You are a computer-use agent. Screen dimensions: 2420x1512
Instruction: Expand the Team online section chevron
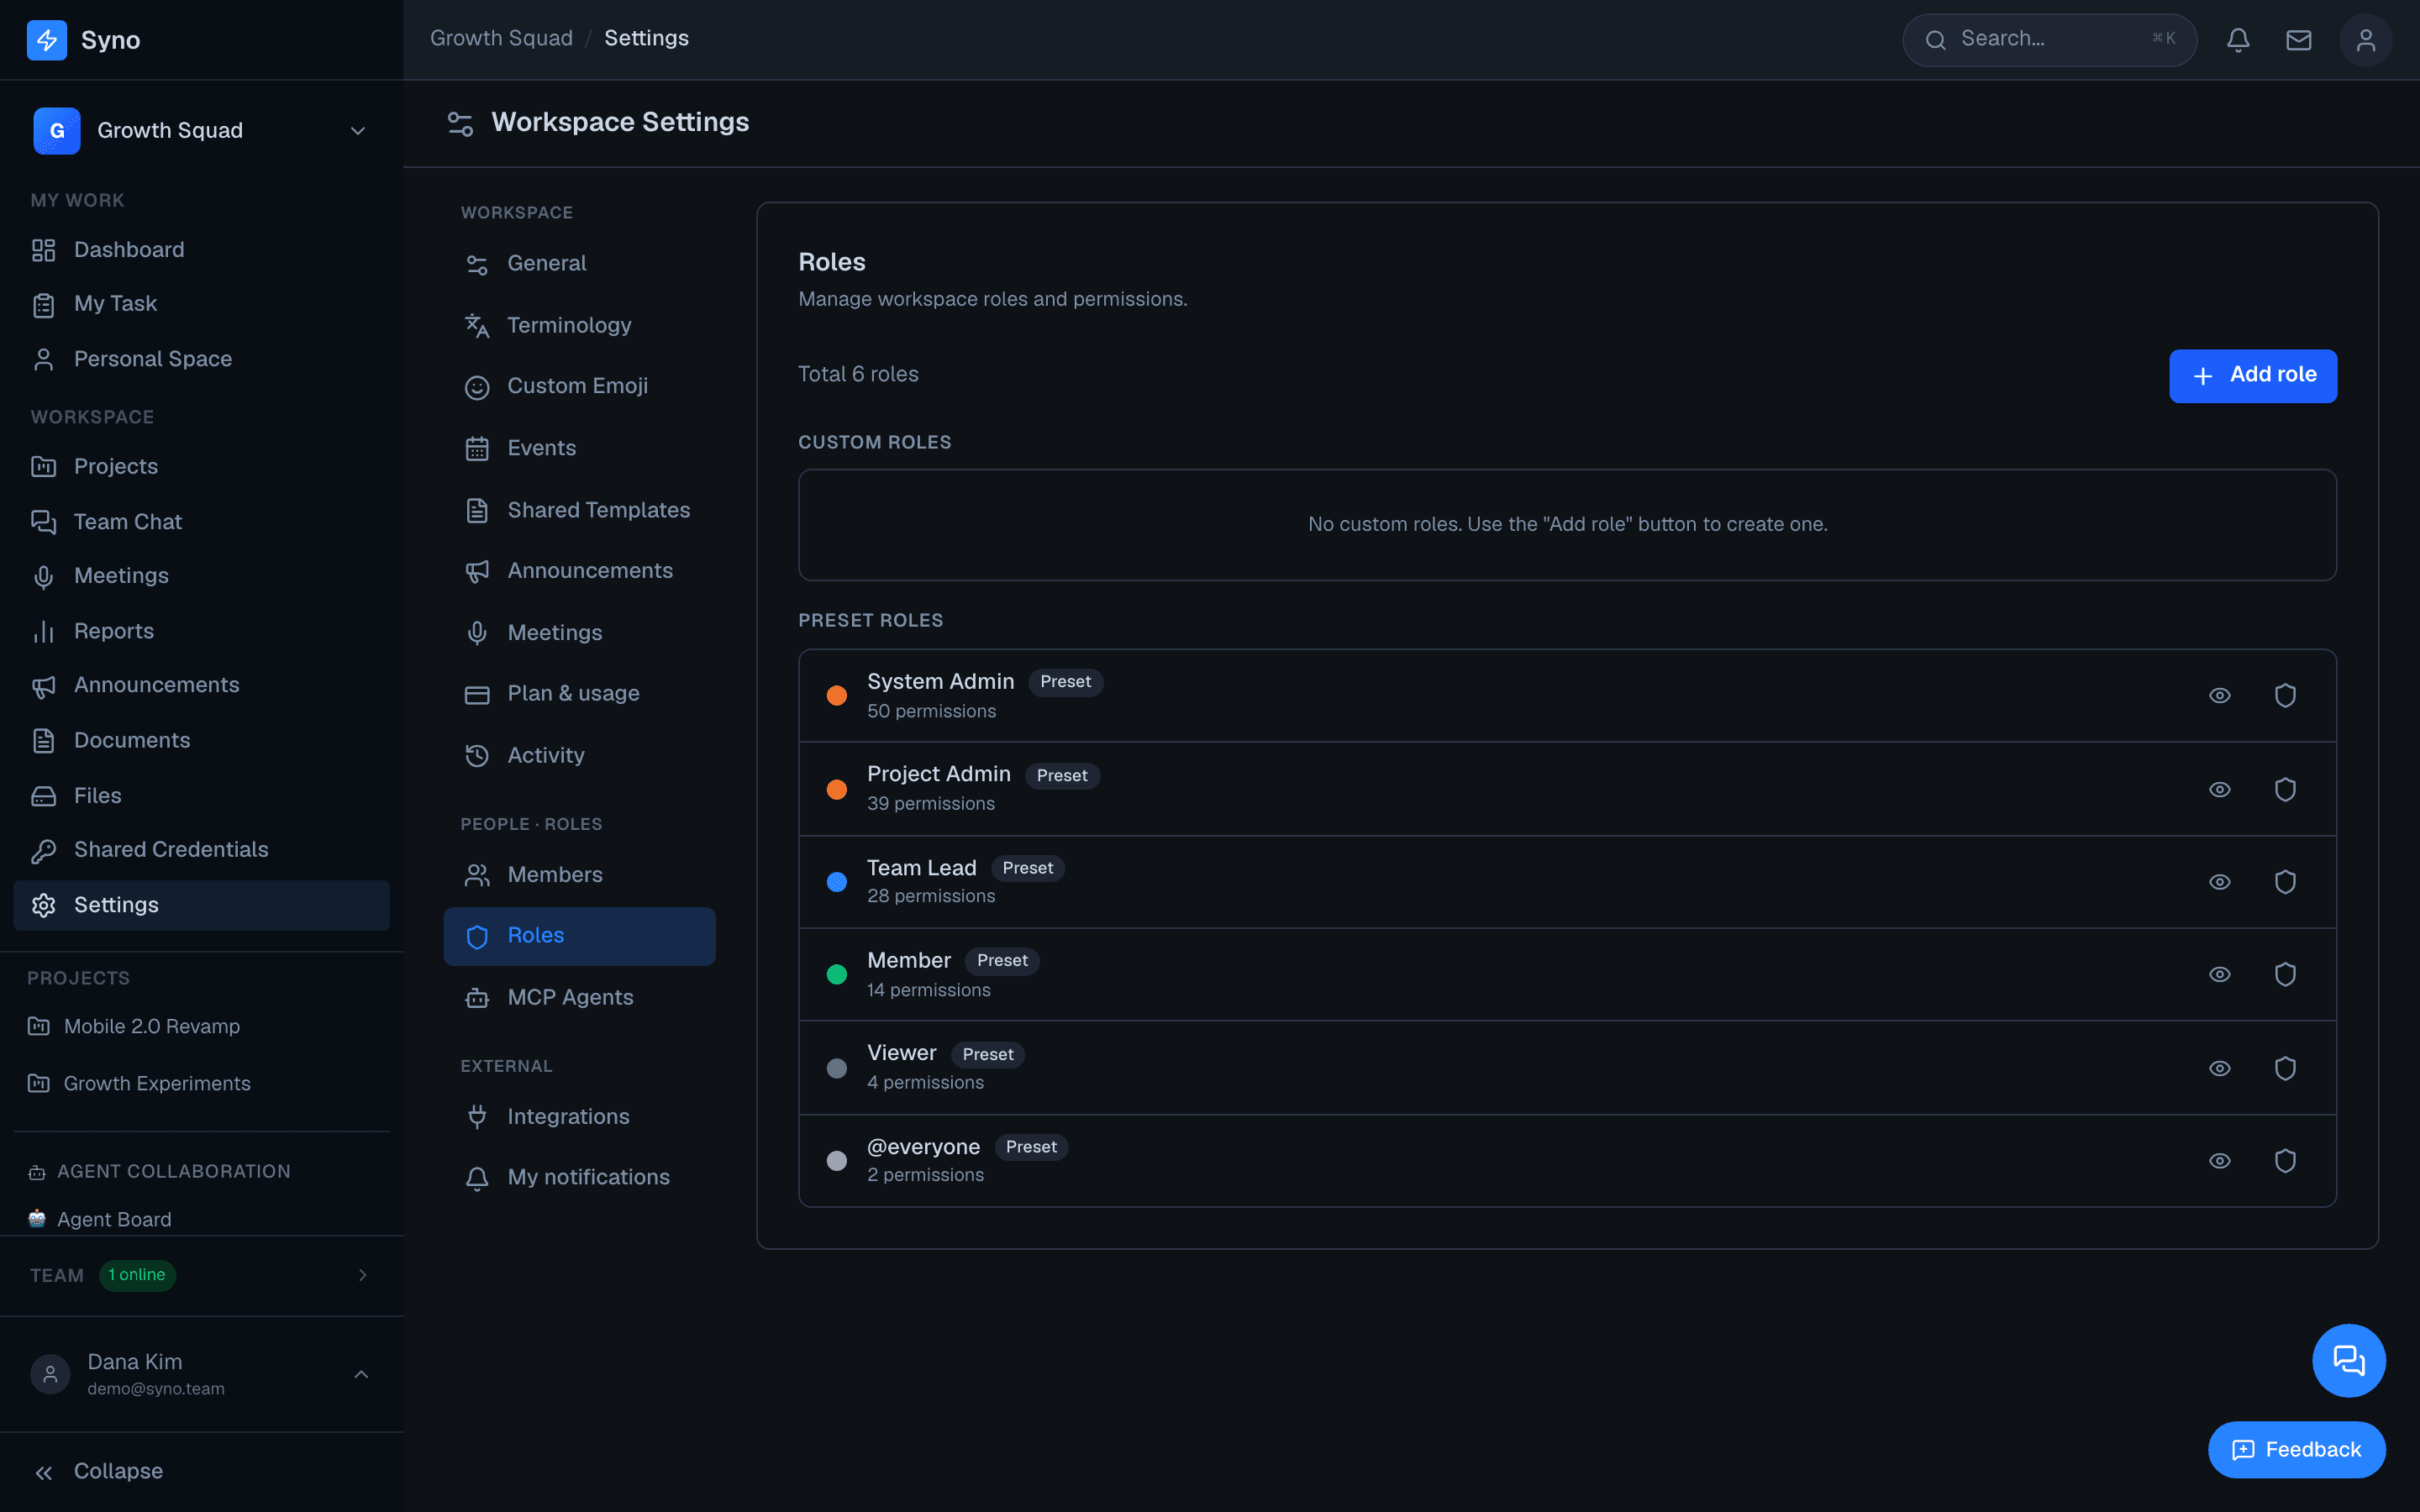tap(363, 1275)
